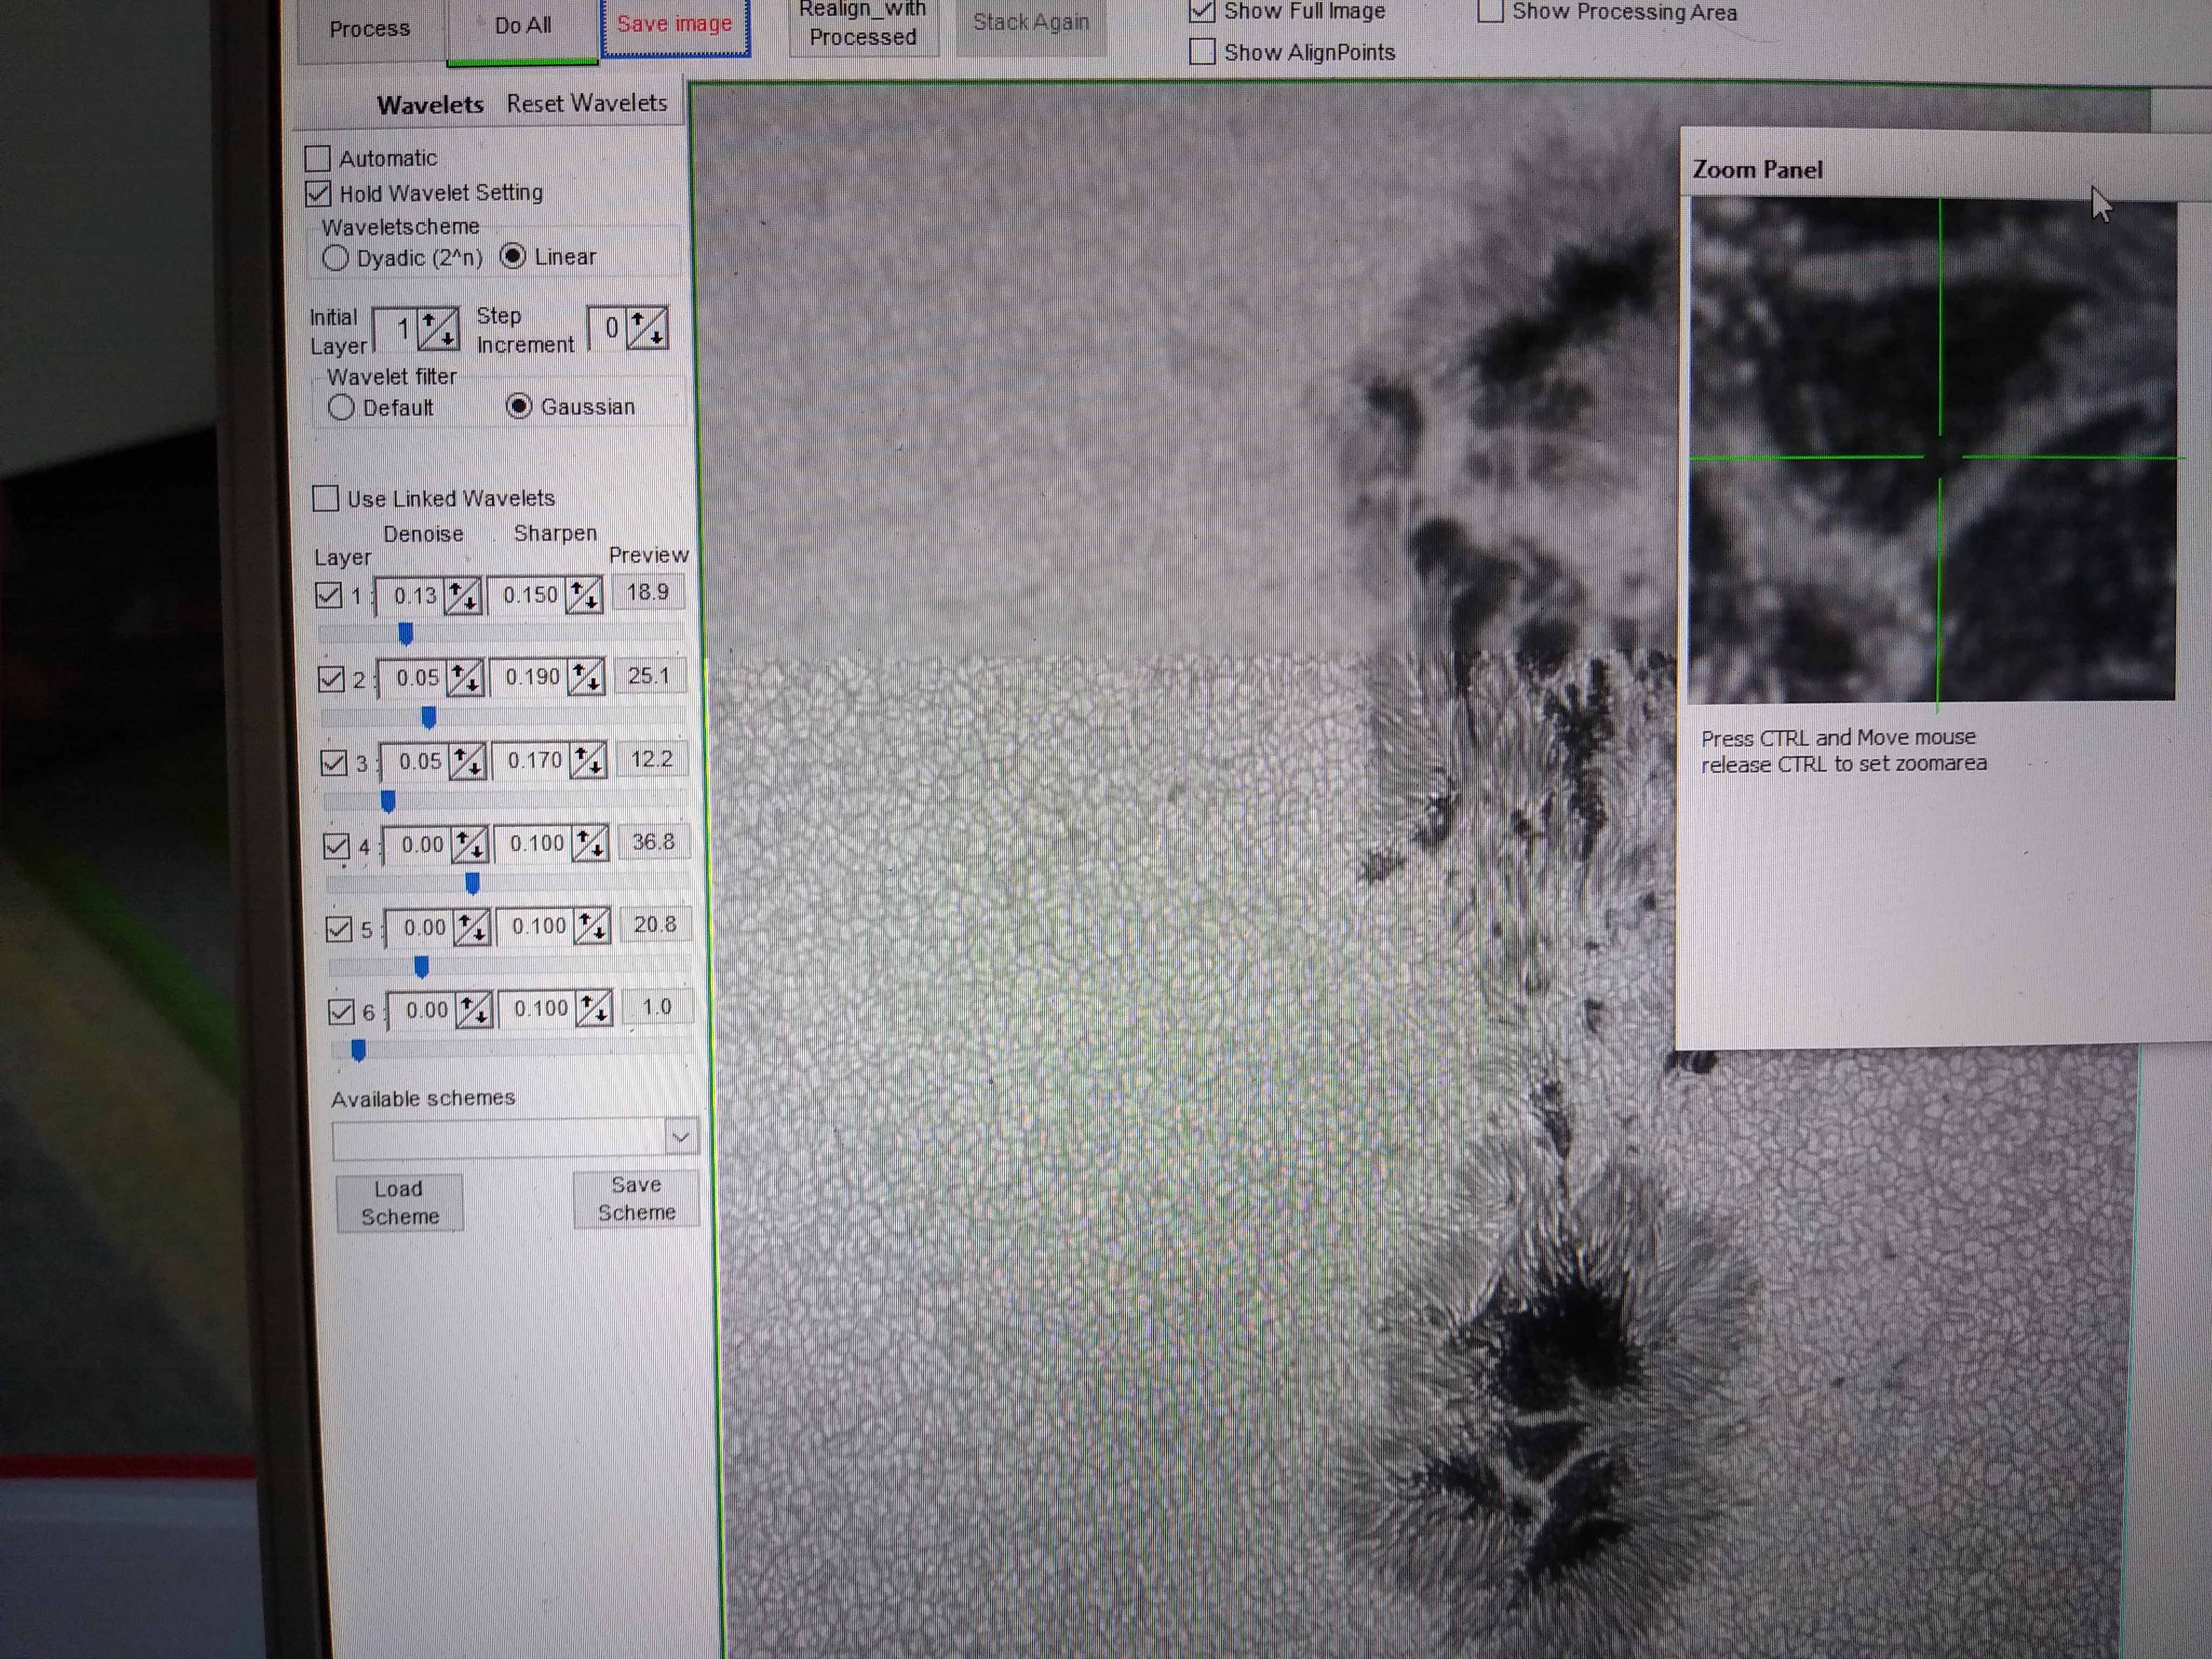Screen dimensions: 2212x1659
Task: Toggle layer 3 checkbox
Action: click(334, 763)
